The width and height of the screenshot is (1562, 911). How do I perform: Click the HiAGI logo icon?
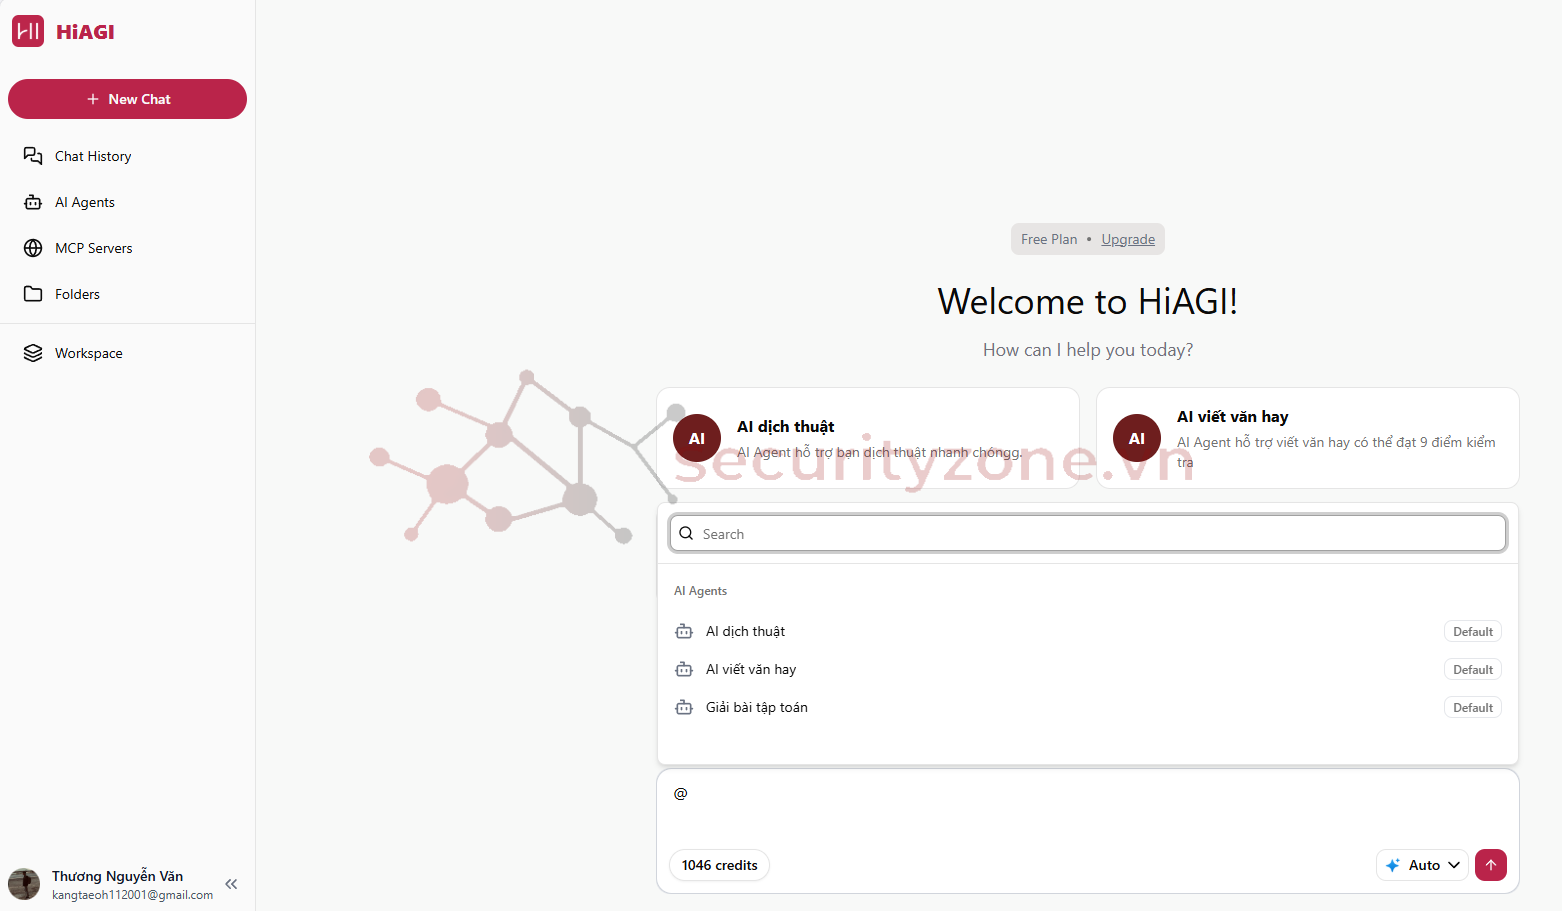(x=28, y=31)
